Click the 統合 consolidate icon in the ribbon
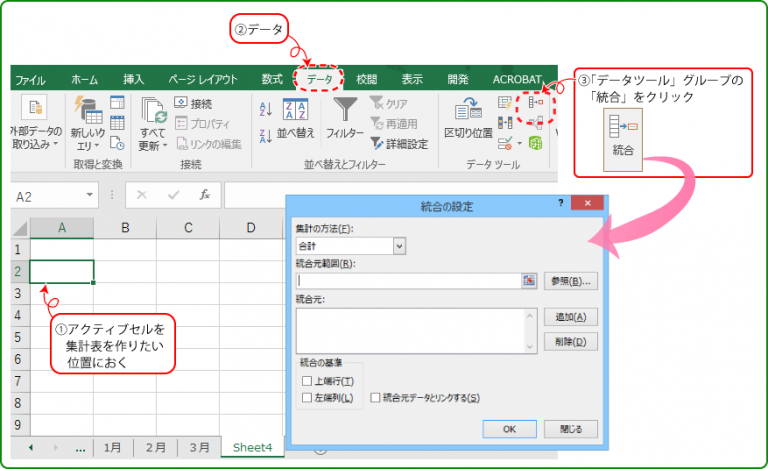This screenshot has width=768, height=469. click(536, 102)
